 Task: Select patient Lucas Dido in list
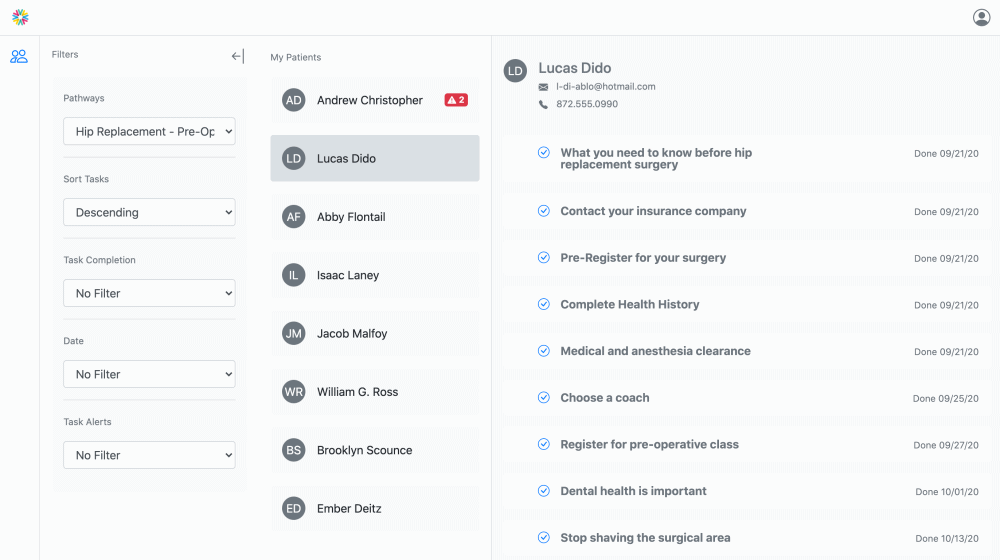tap(375, 158)
